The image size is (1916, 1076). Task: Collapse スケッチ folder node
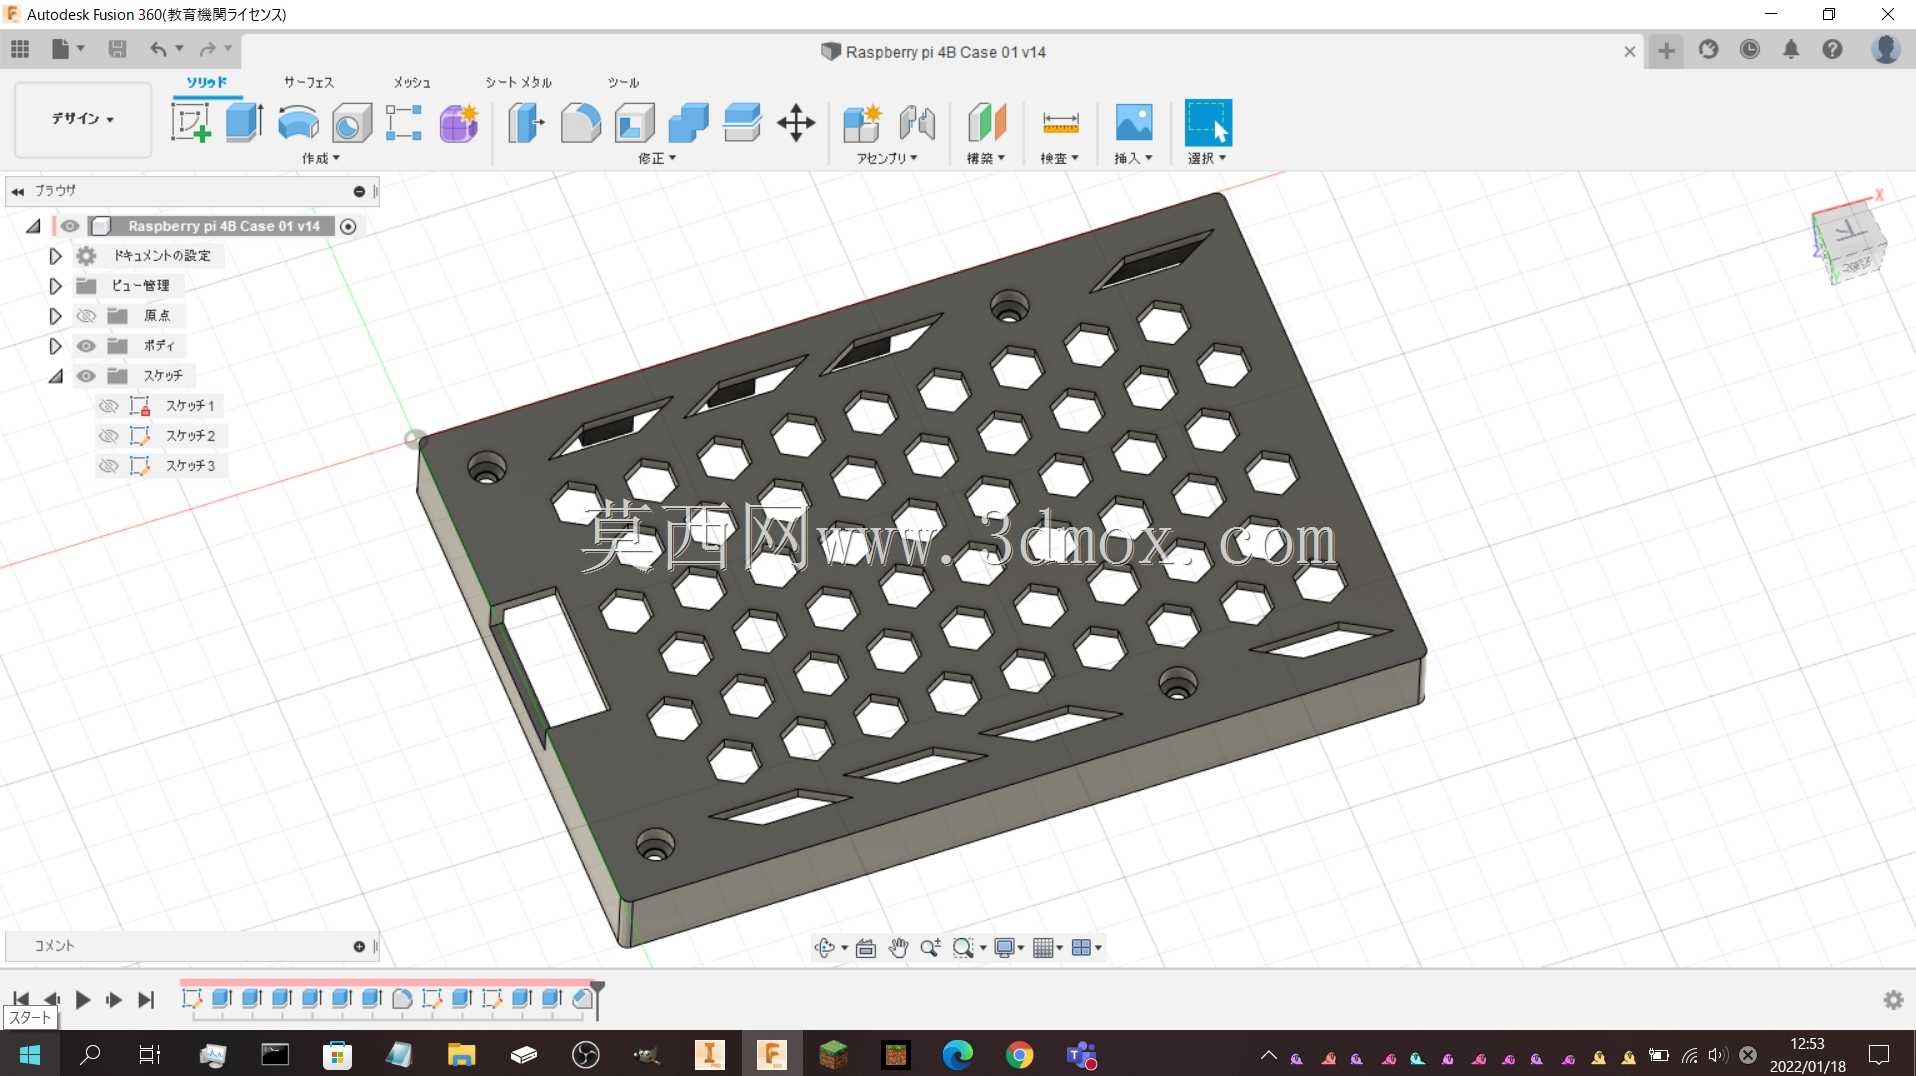(x=55, y=376)
